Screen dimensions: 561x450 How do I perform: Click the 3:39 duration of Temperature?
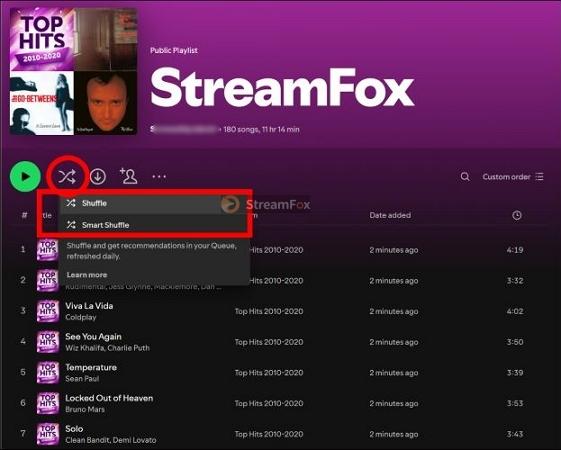pos(515,373)
